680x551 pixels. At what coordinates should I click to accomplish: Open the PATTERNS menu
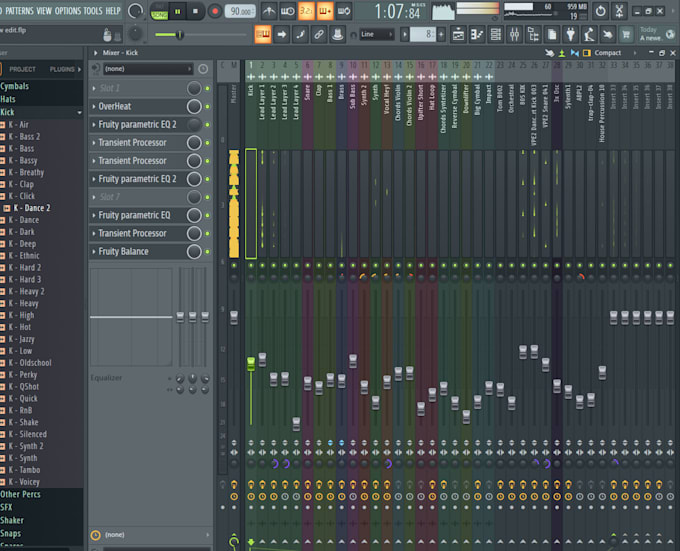click(19, 11)
